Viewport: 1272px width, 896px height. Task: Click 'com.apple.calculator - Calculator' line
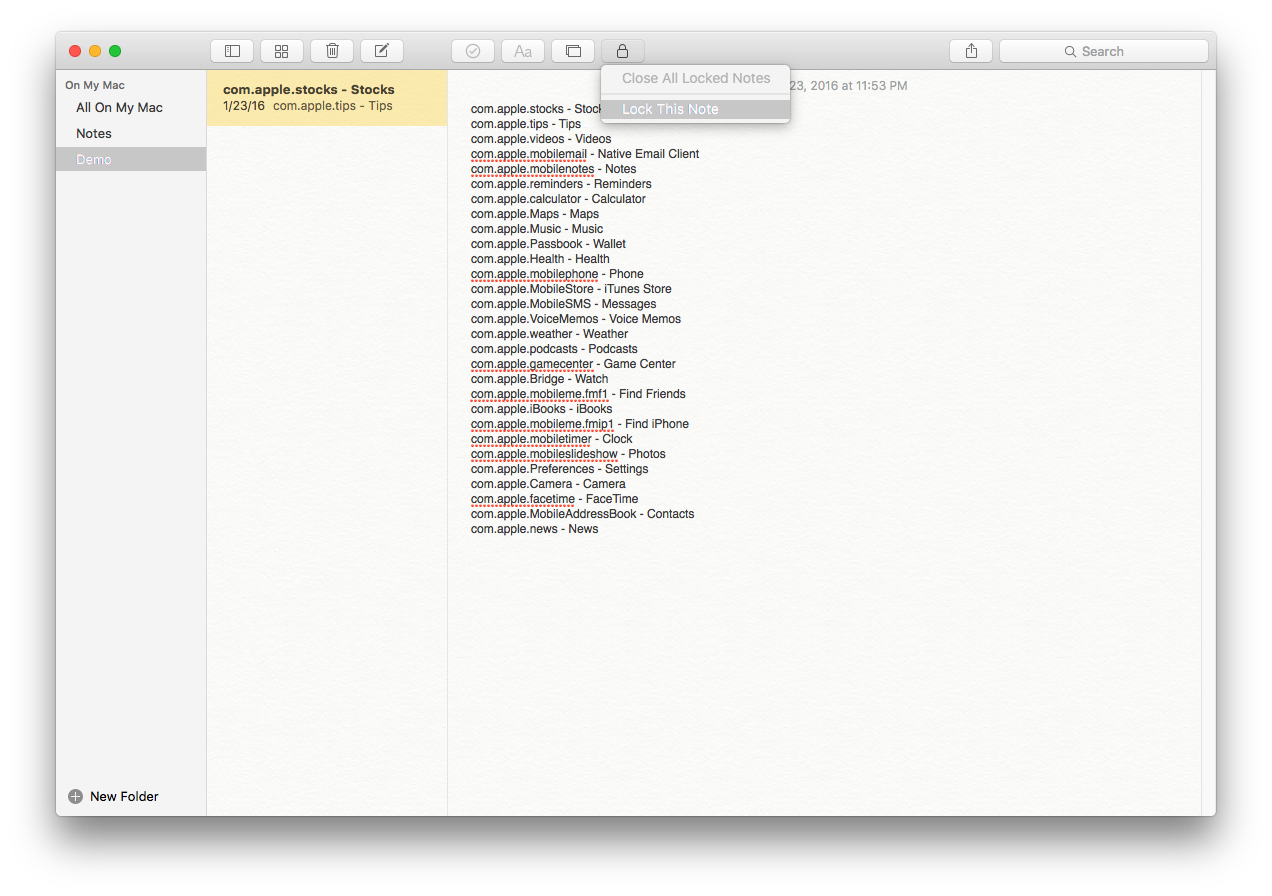click(558, 199)
